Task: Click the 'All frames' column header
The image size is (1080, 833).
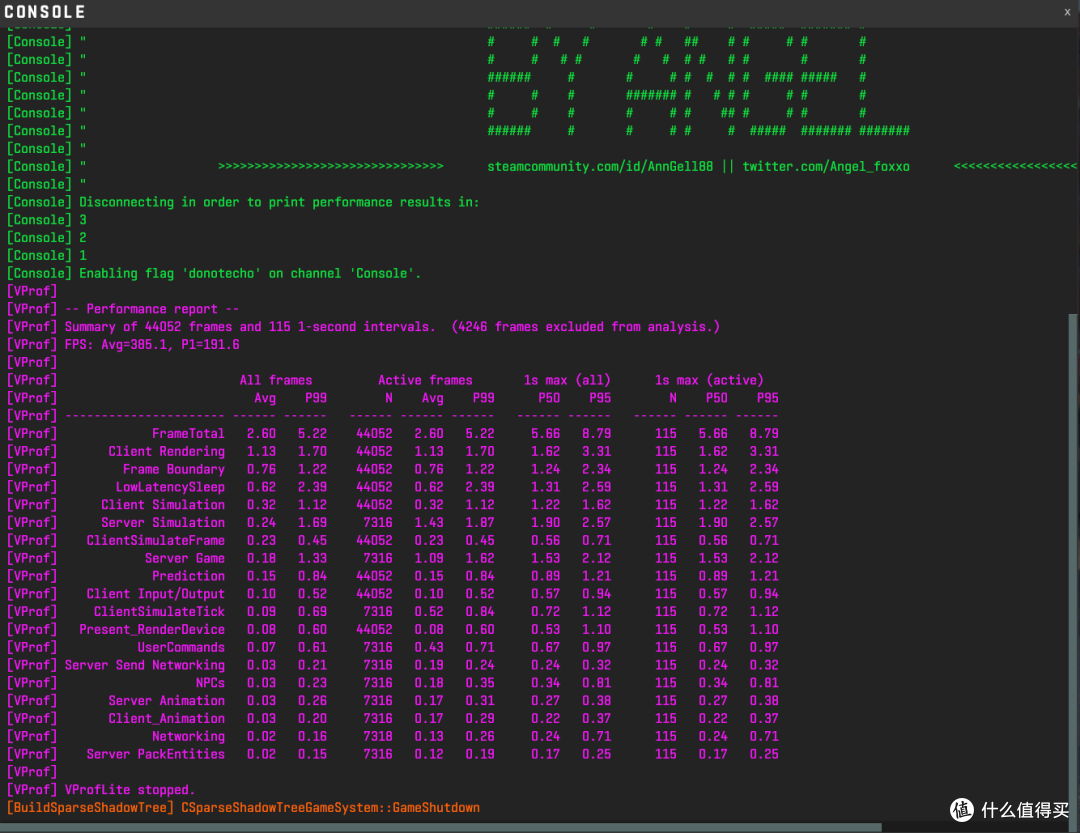Action: coord(276,380)
